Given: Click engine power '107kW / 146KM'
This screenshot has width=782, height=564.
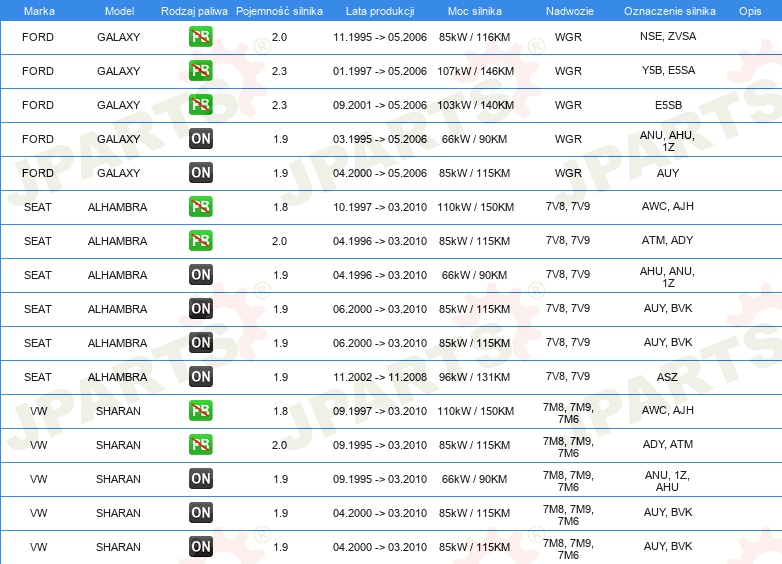Looking at the screenshot, I should 475,71.
